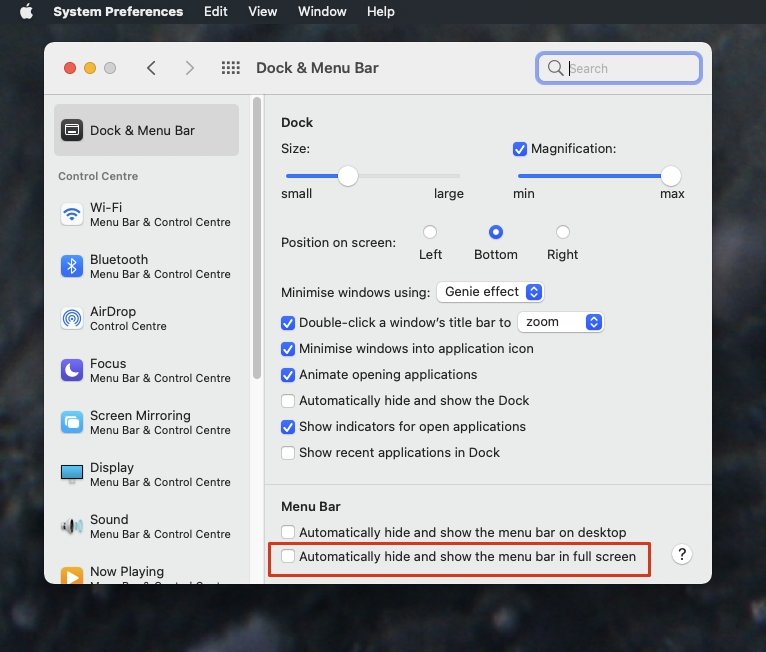Click the Screen Mirroring row label

pos(140,416)
